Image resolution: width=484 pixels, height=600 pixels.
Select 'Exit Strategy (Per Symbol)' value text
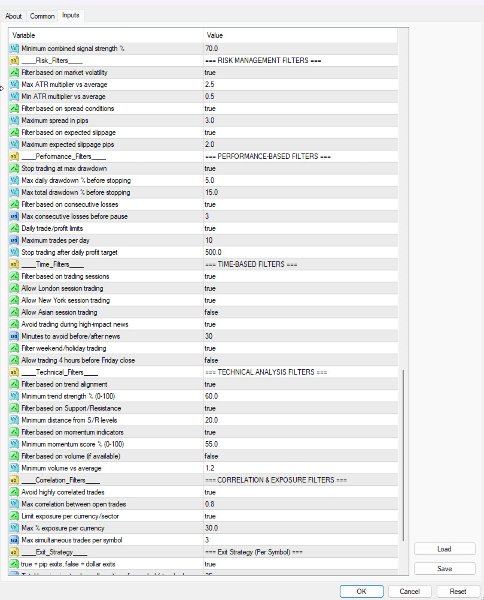click(254, 552)
